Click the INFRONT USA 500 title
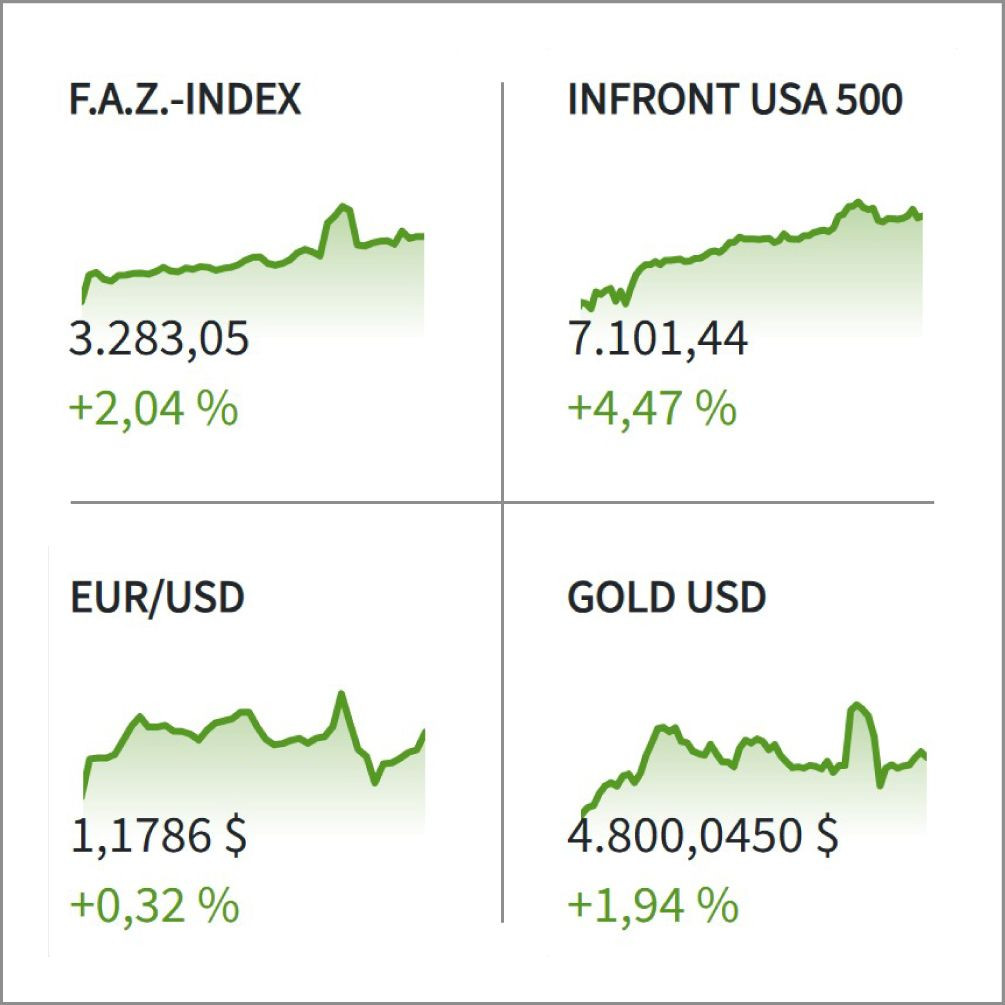This screenshot has height=1005, width=1005. click(x=735, y=100)
